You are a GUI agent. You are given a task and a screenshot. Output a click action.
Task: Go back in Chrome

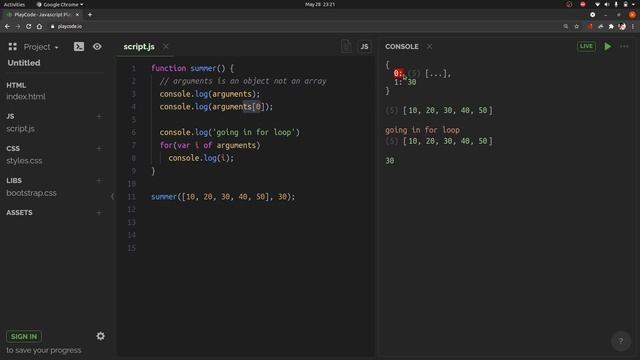pyautogui.click(x=7, y=26)
